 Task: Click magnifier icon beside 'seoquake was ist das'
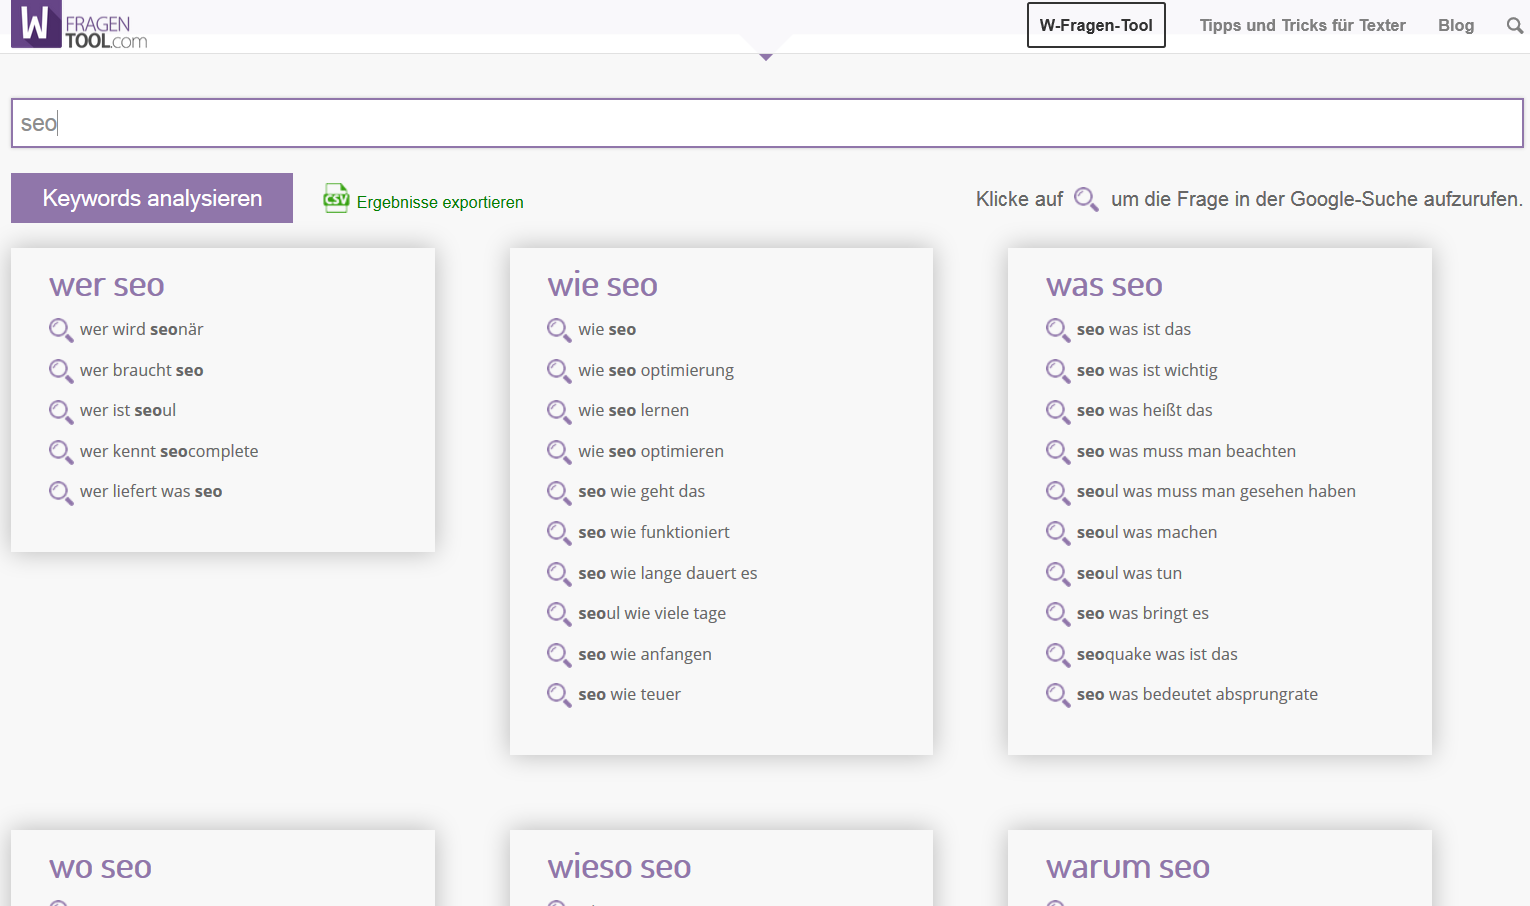(x=1057, y=655)
